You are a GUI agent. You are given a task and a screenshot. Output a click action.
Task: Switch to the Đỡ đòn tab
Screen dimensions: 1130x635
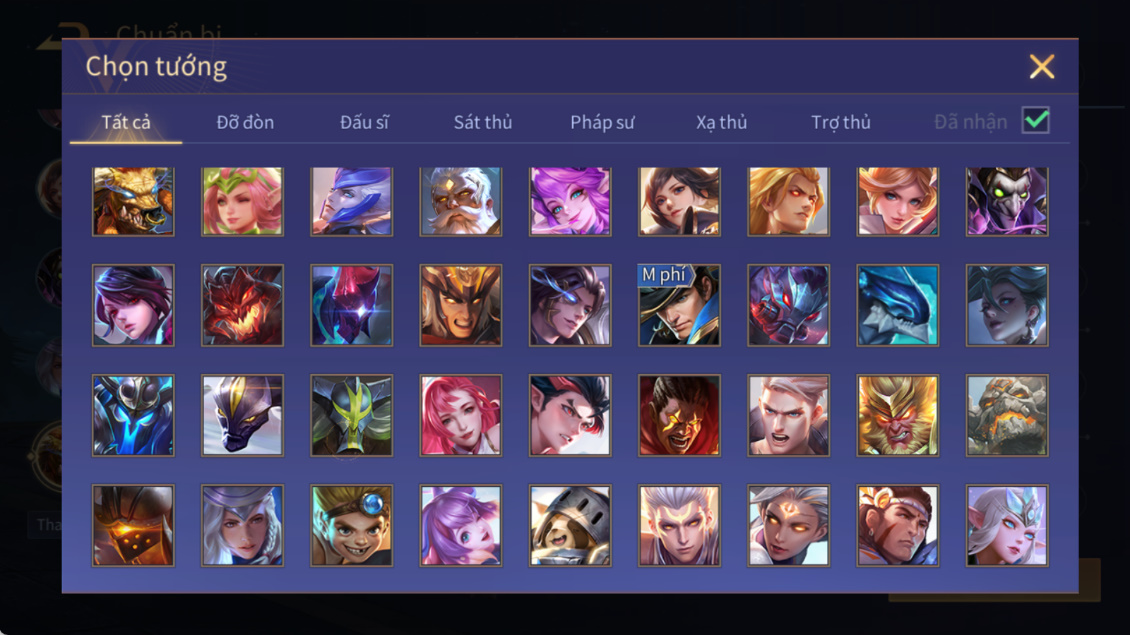tap(245, 123)
